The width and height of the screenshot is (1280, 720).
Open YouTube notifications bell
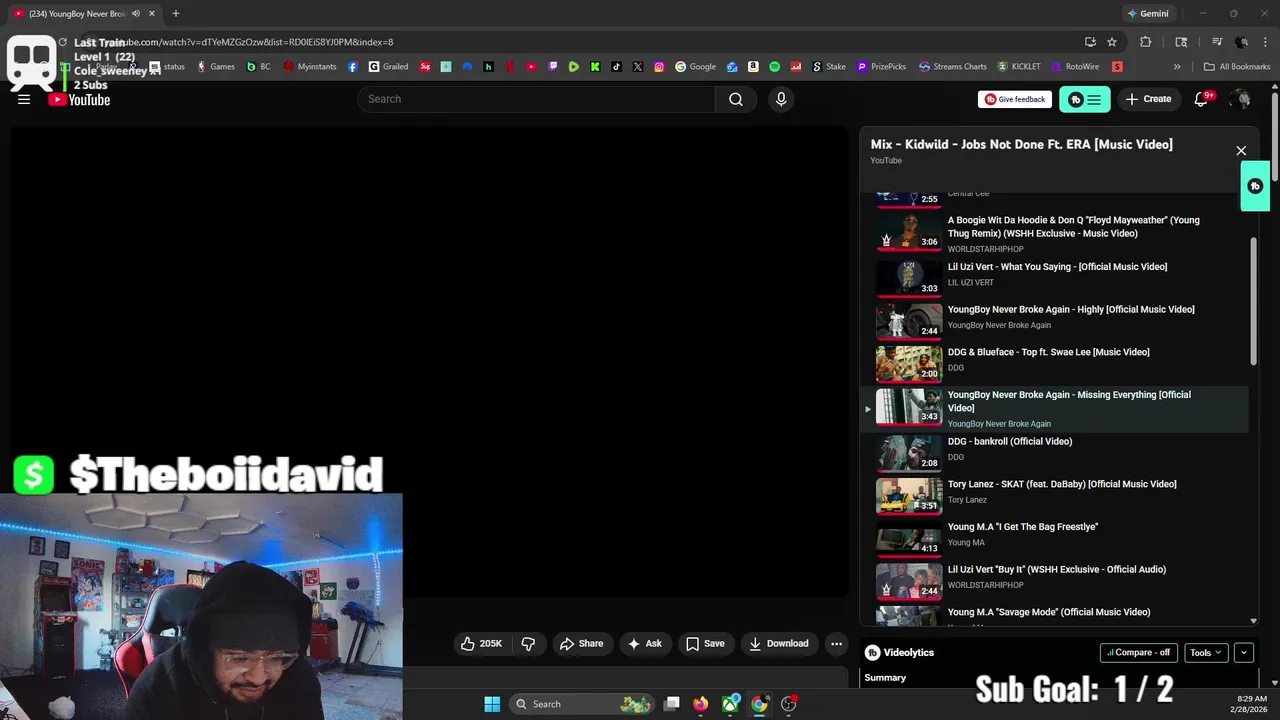1203,99
